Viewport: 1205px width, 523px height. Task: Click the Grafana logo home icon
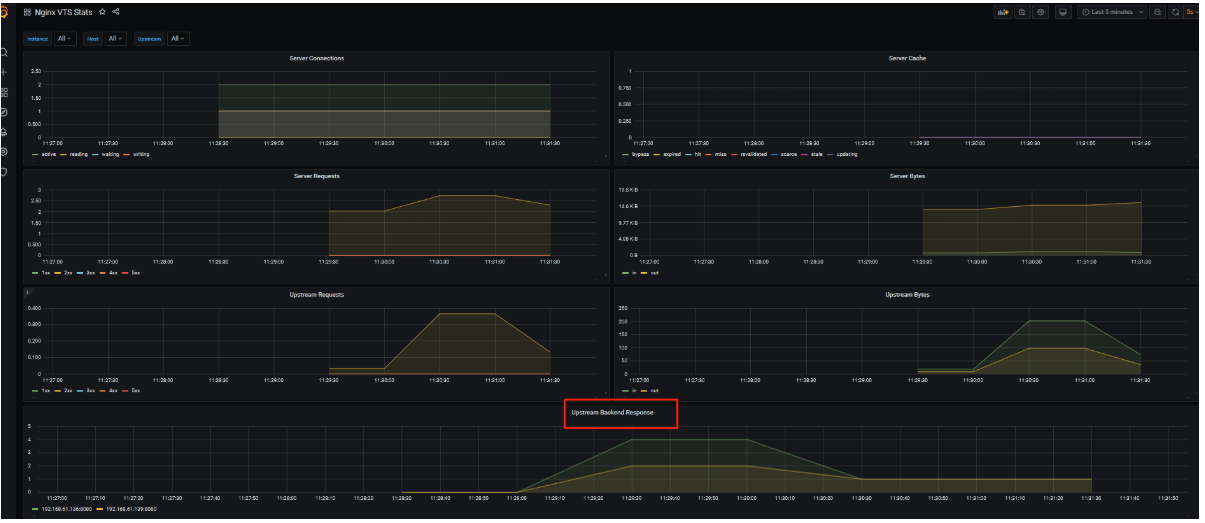coord(5,12)
